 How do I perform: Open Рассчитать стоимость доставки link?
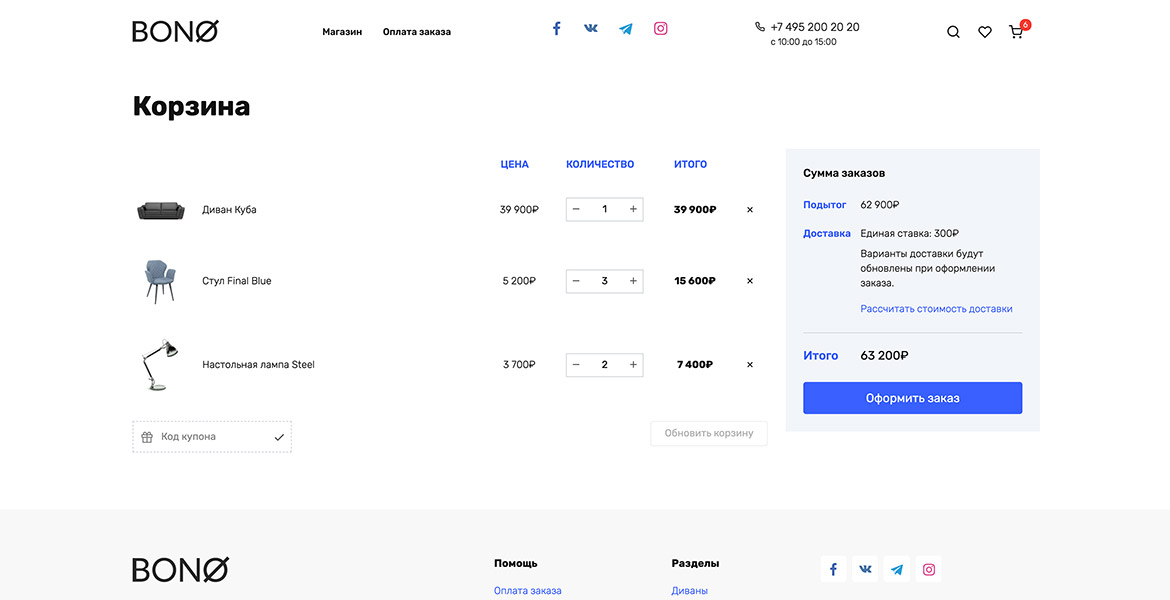pyautogui.click(x=937, y=308)
